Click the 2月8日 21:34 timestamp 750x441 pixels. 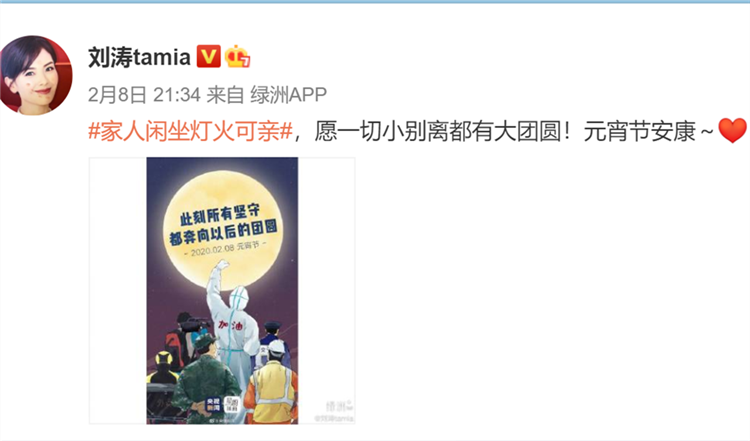click(144, 95)
